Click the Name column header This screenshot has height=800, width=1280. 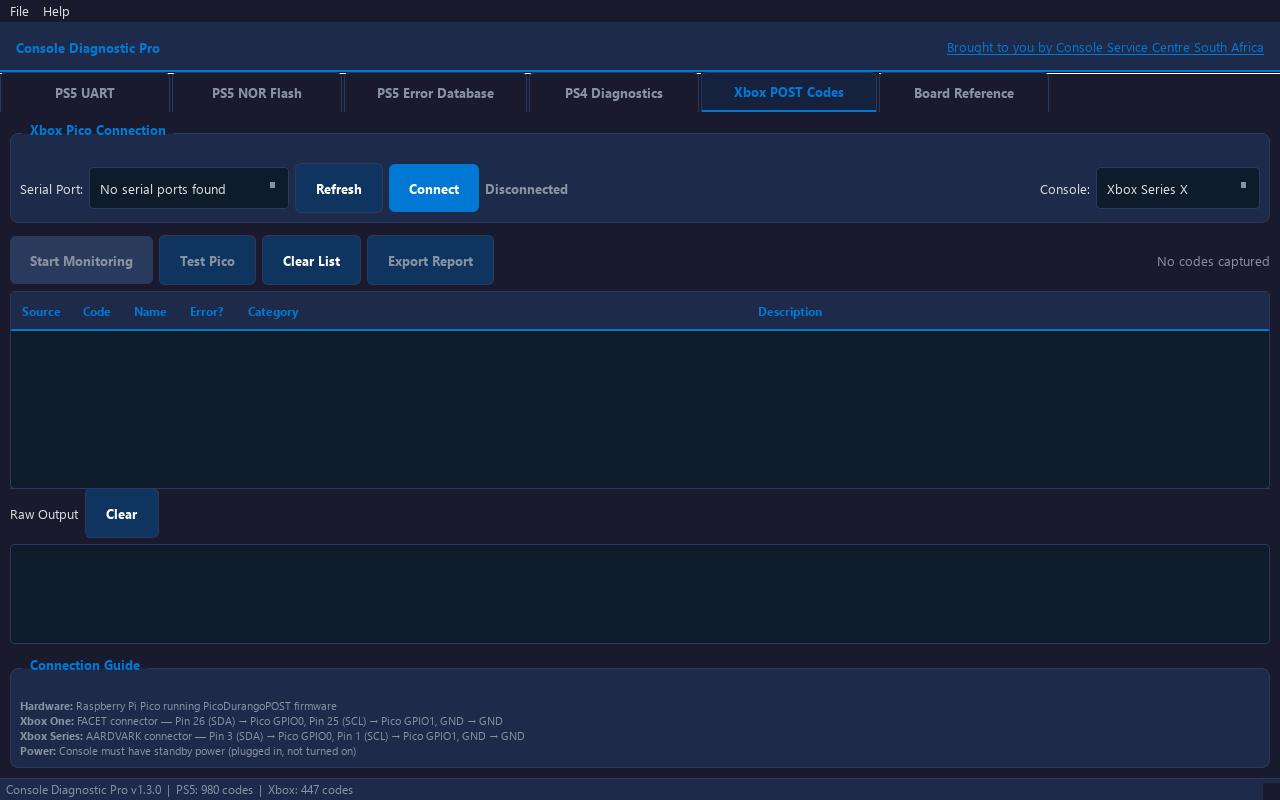150,312
